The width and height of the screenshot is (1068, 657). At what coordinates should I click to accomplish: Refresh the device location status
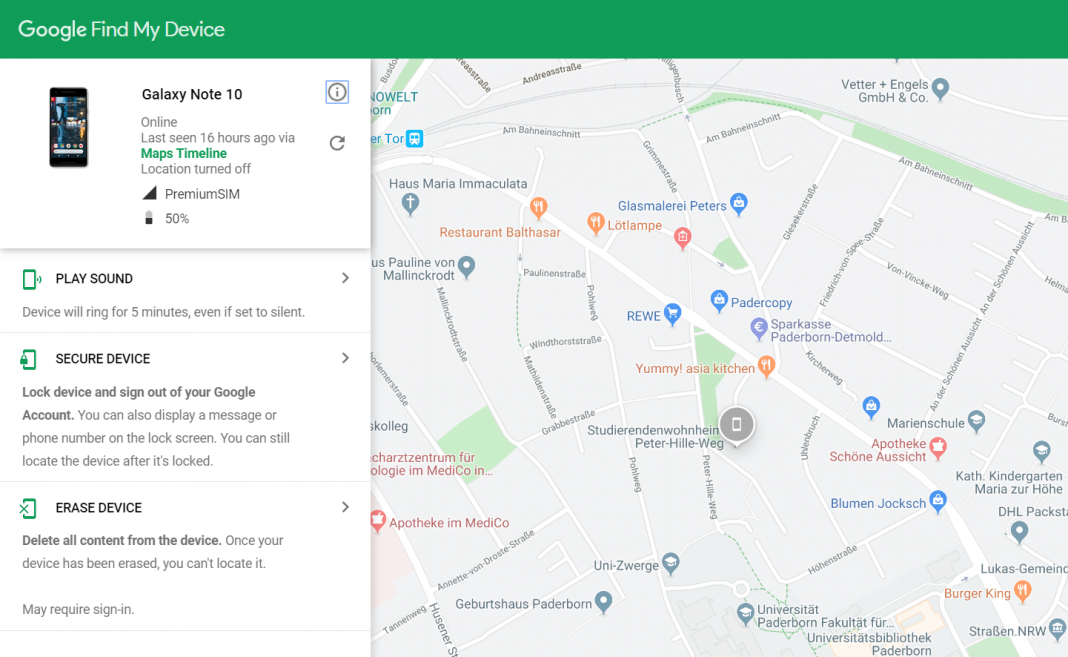coord(337,143)
